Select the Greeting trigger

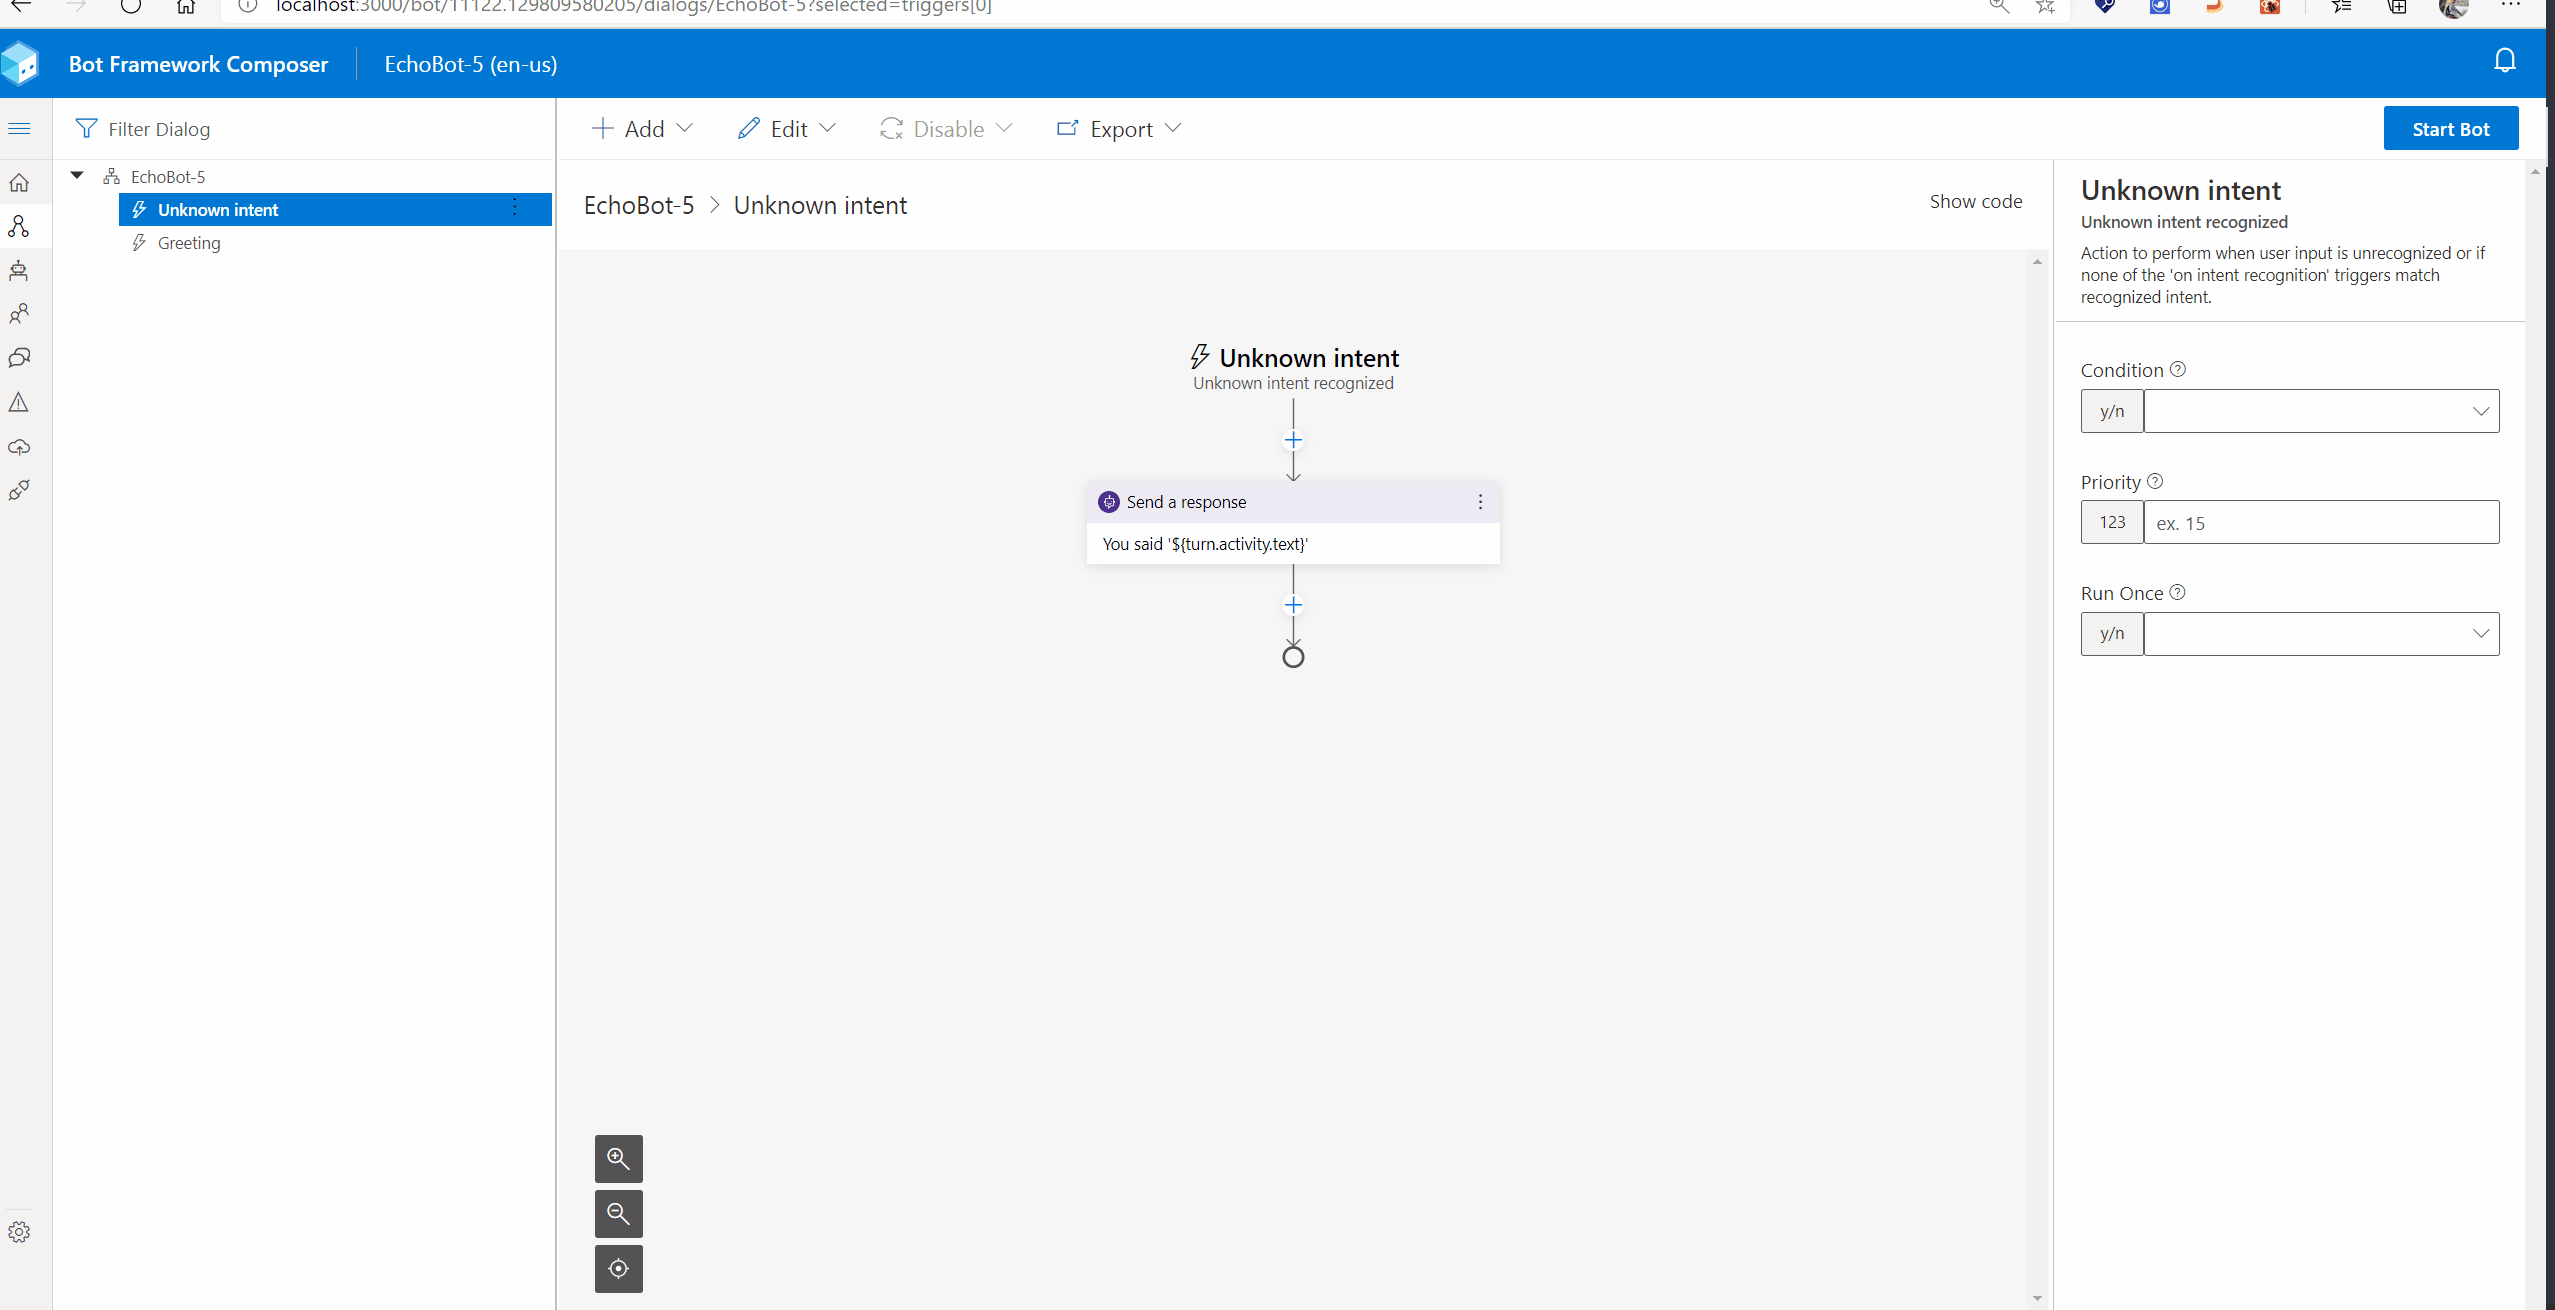(189, 243)
